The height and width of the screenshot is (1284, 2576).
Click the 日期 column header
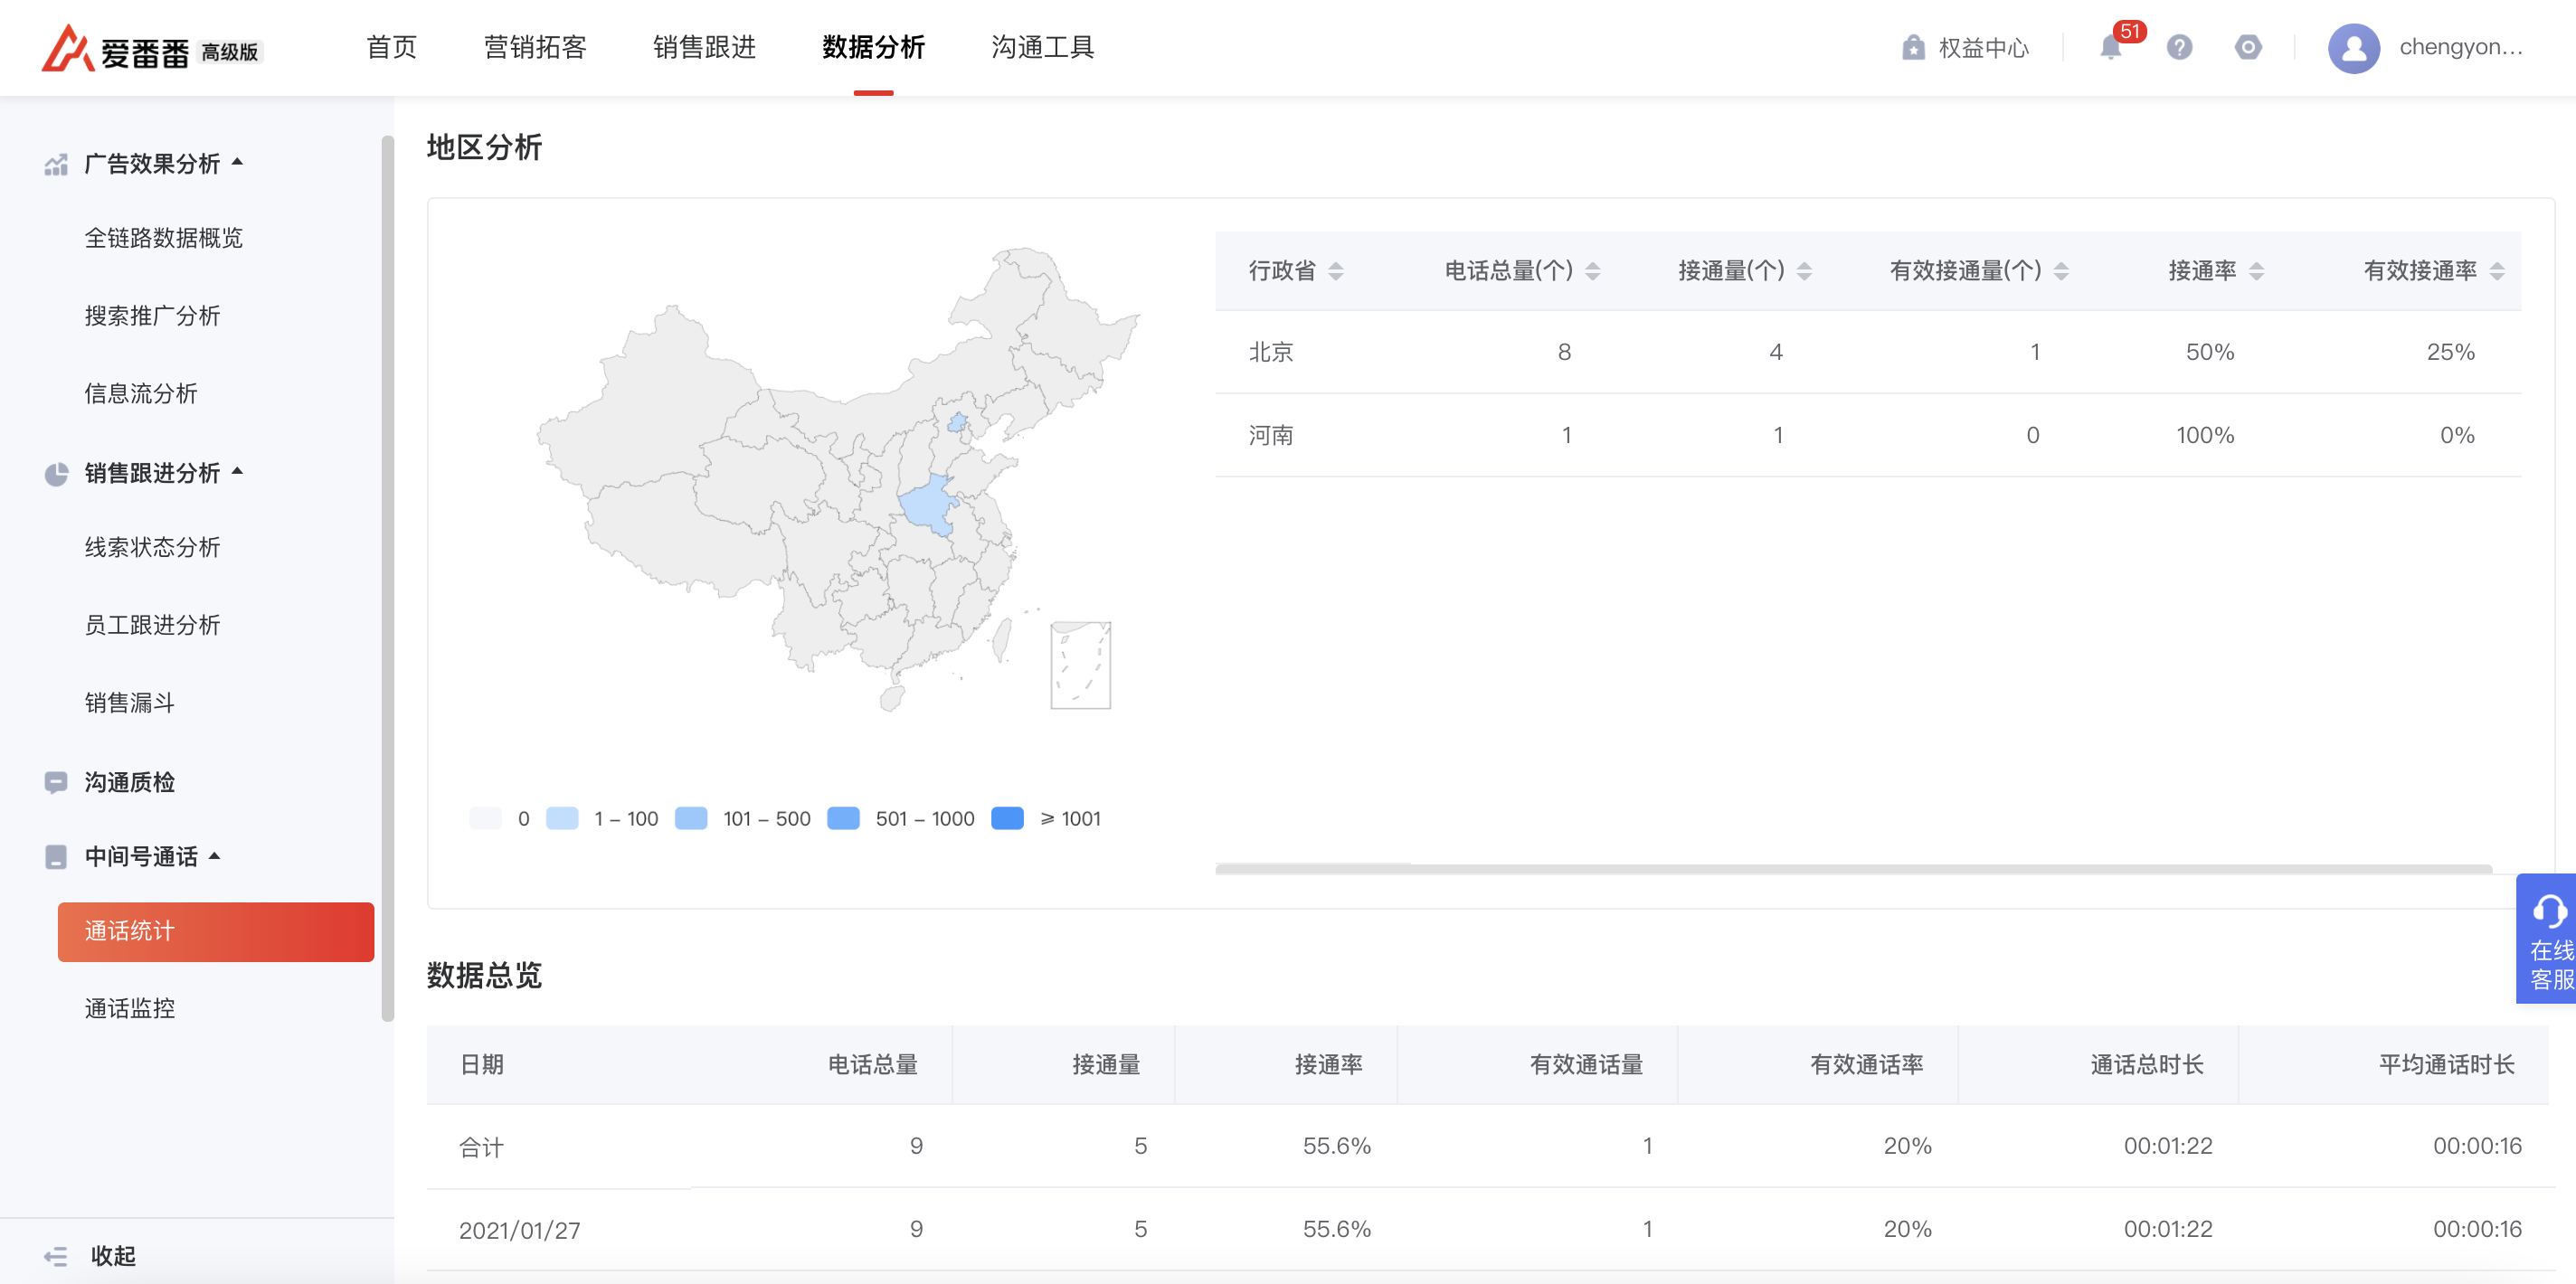481,1064
